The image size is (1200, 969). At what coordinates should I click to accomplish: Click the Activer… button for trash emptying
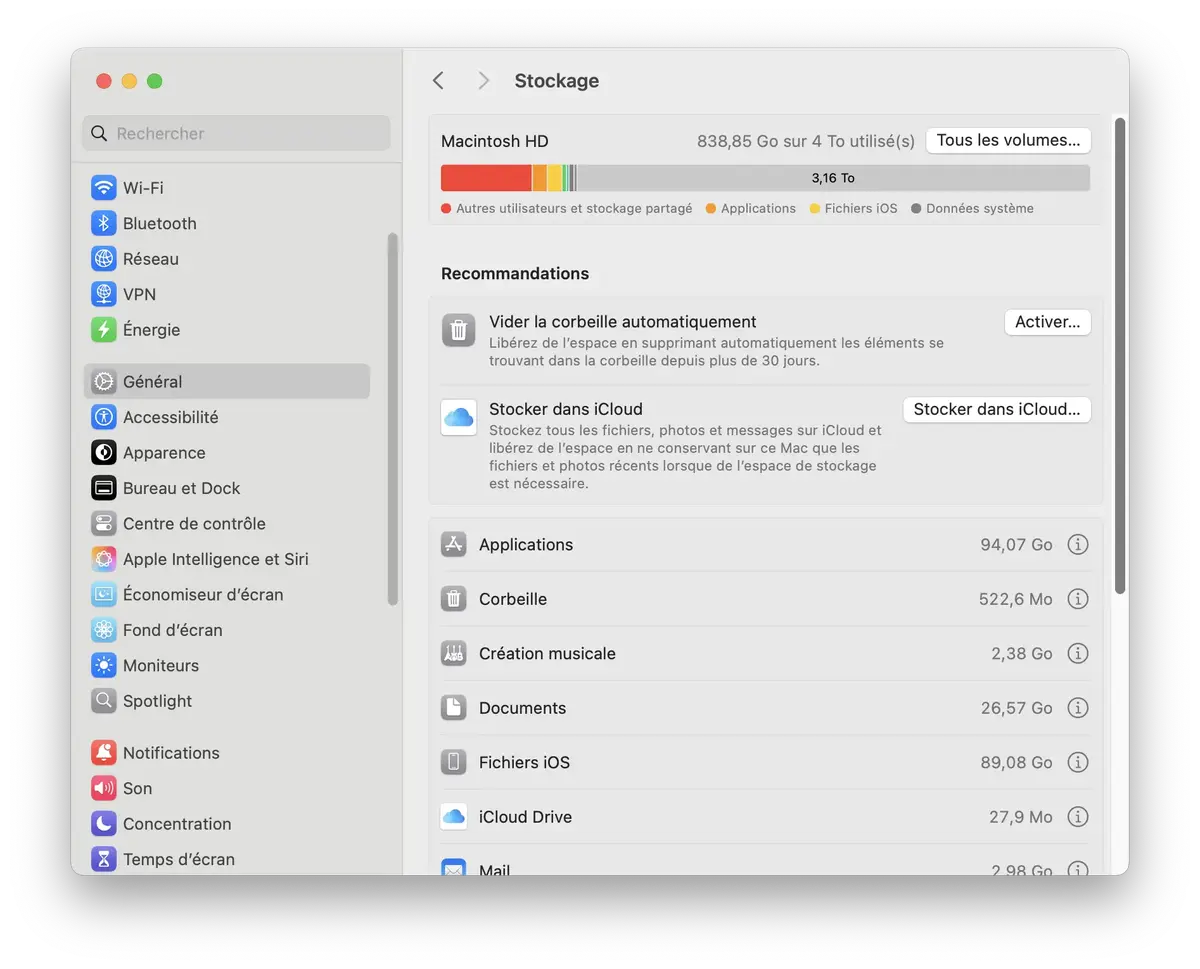pos(1046,322)
